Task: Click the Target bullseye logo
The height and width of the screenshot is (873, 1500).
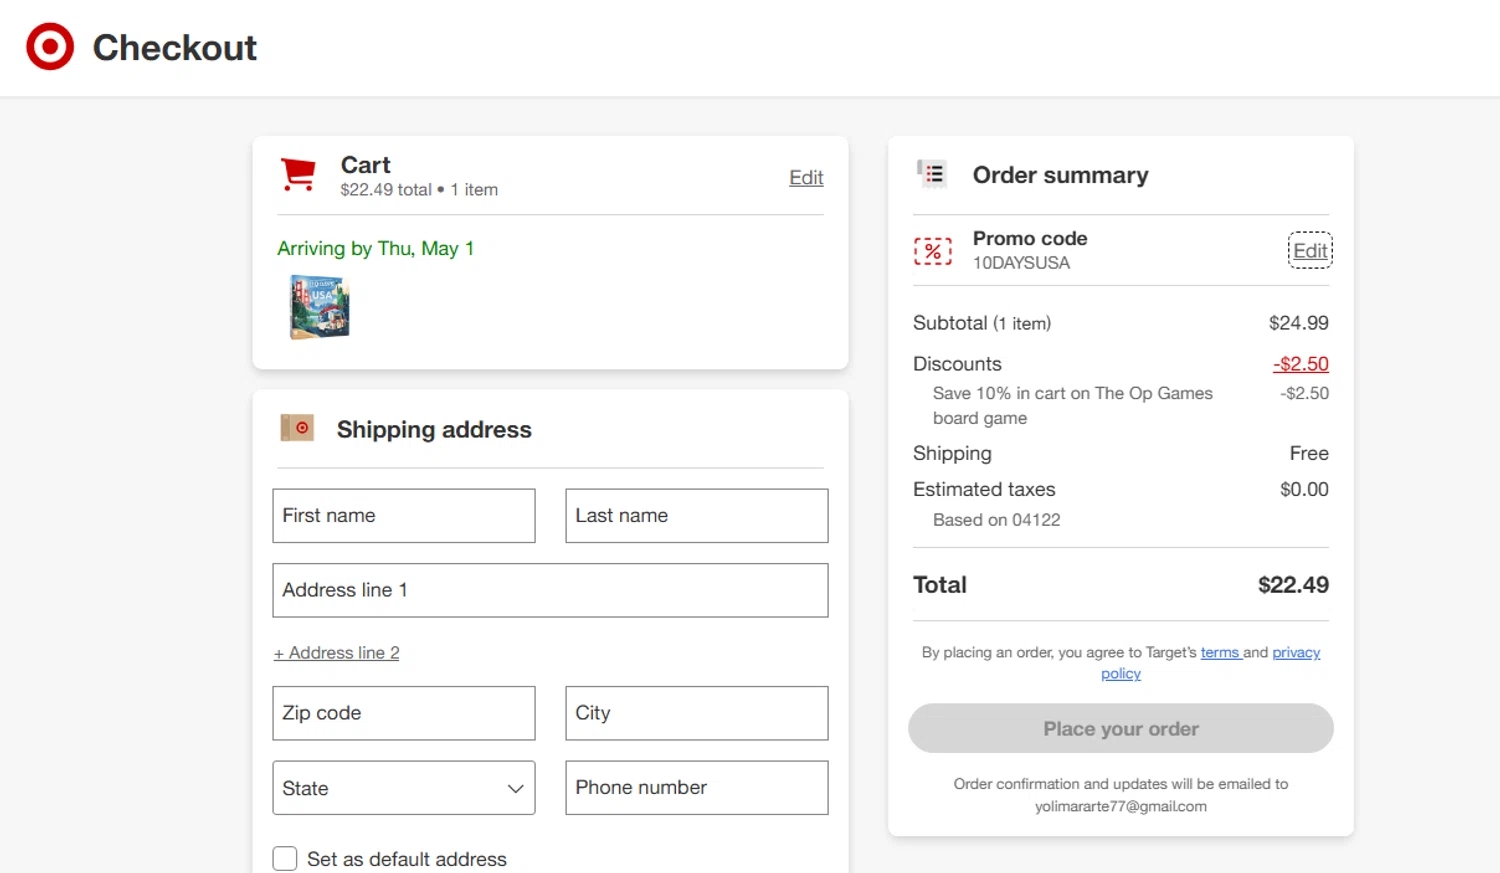Action: 50,47
